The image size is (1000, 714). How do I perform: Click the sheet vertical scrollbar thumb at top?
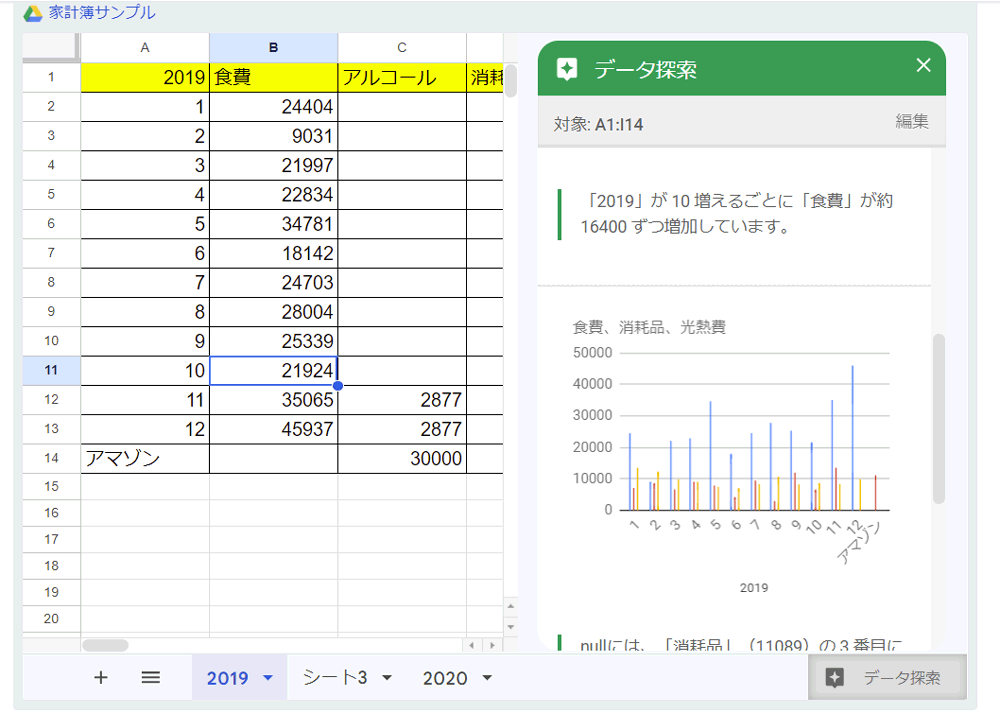click(x=510, y=80)
